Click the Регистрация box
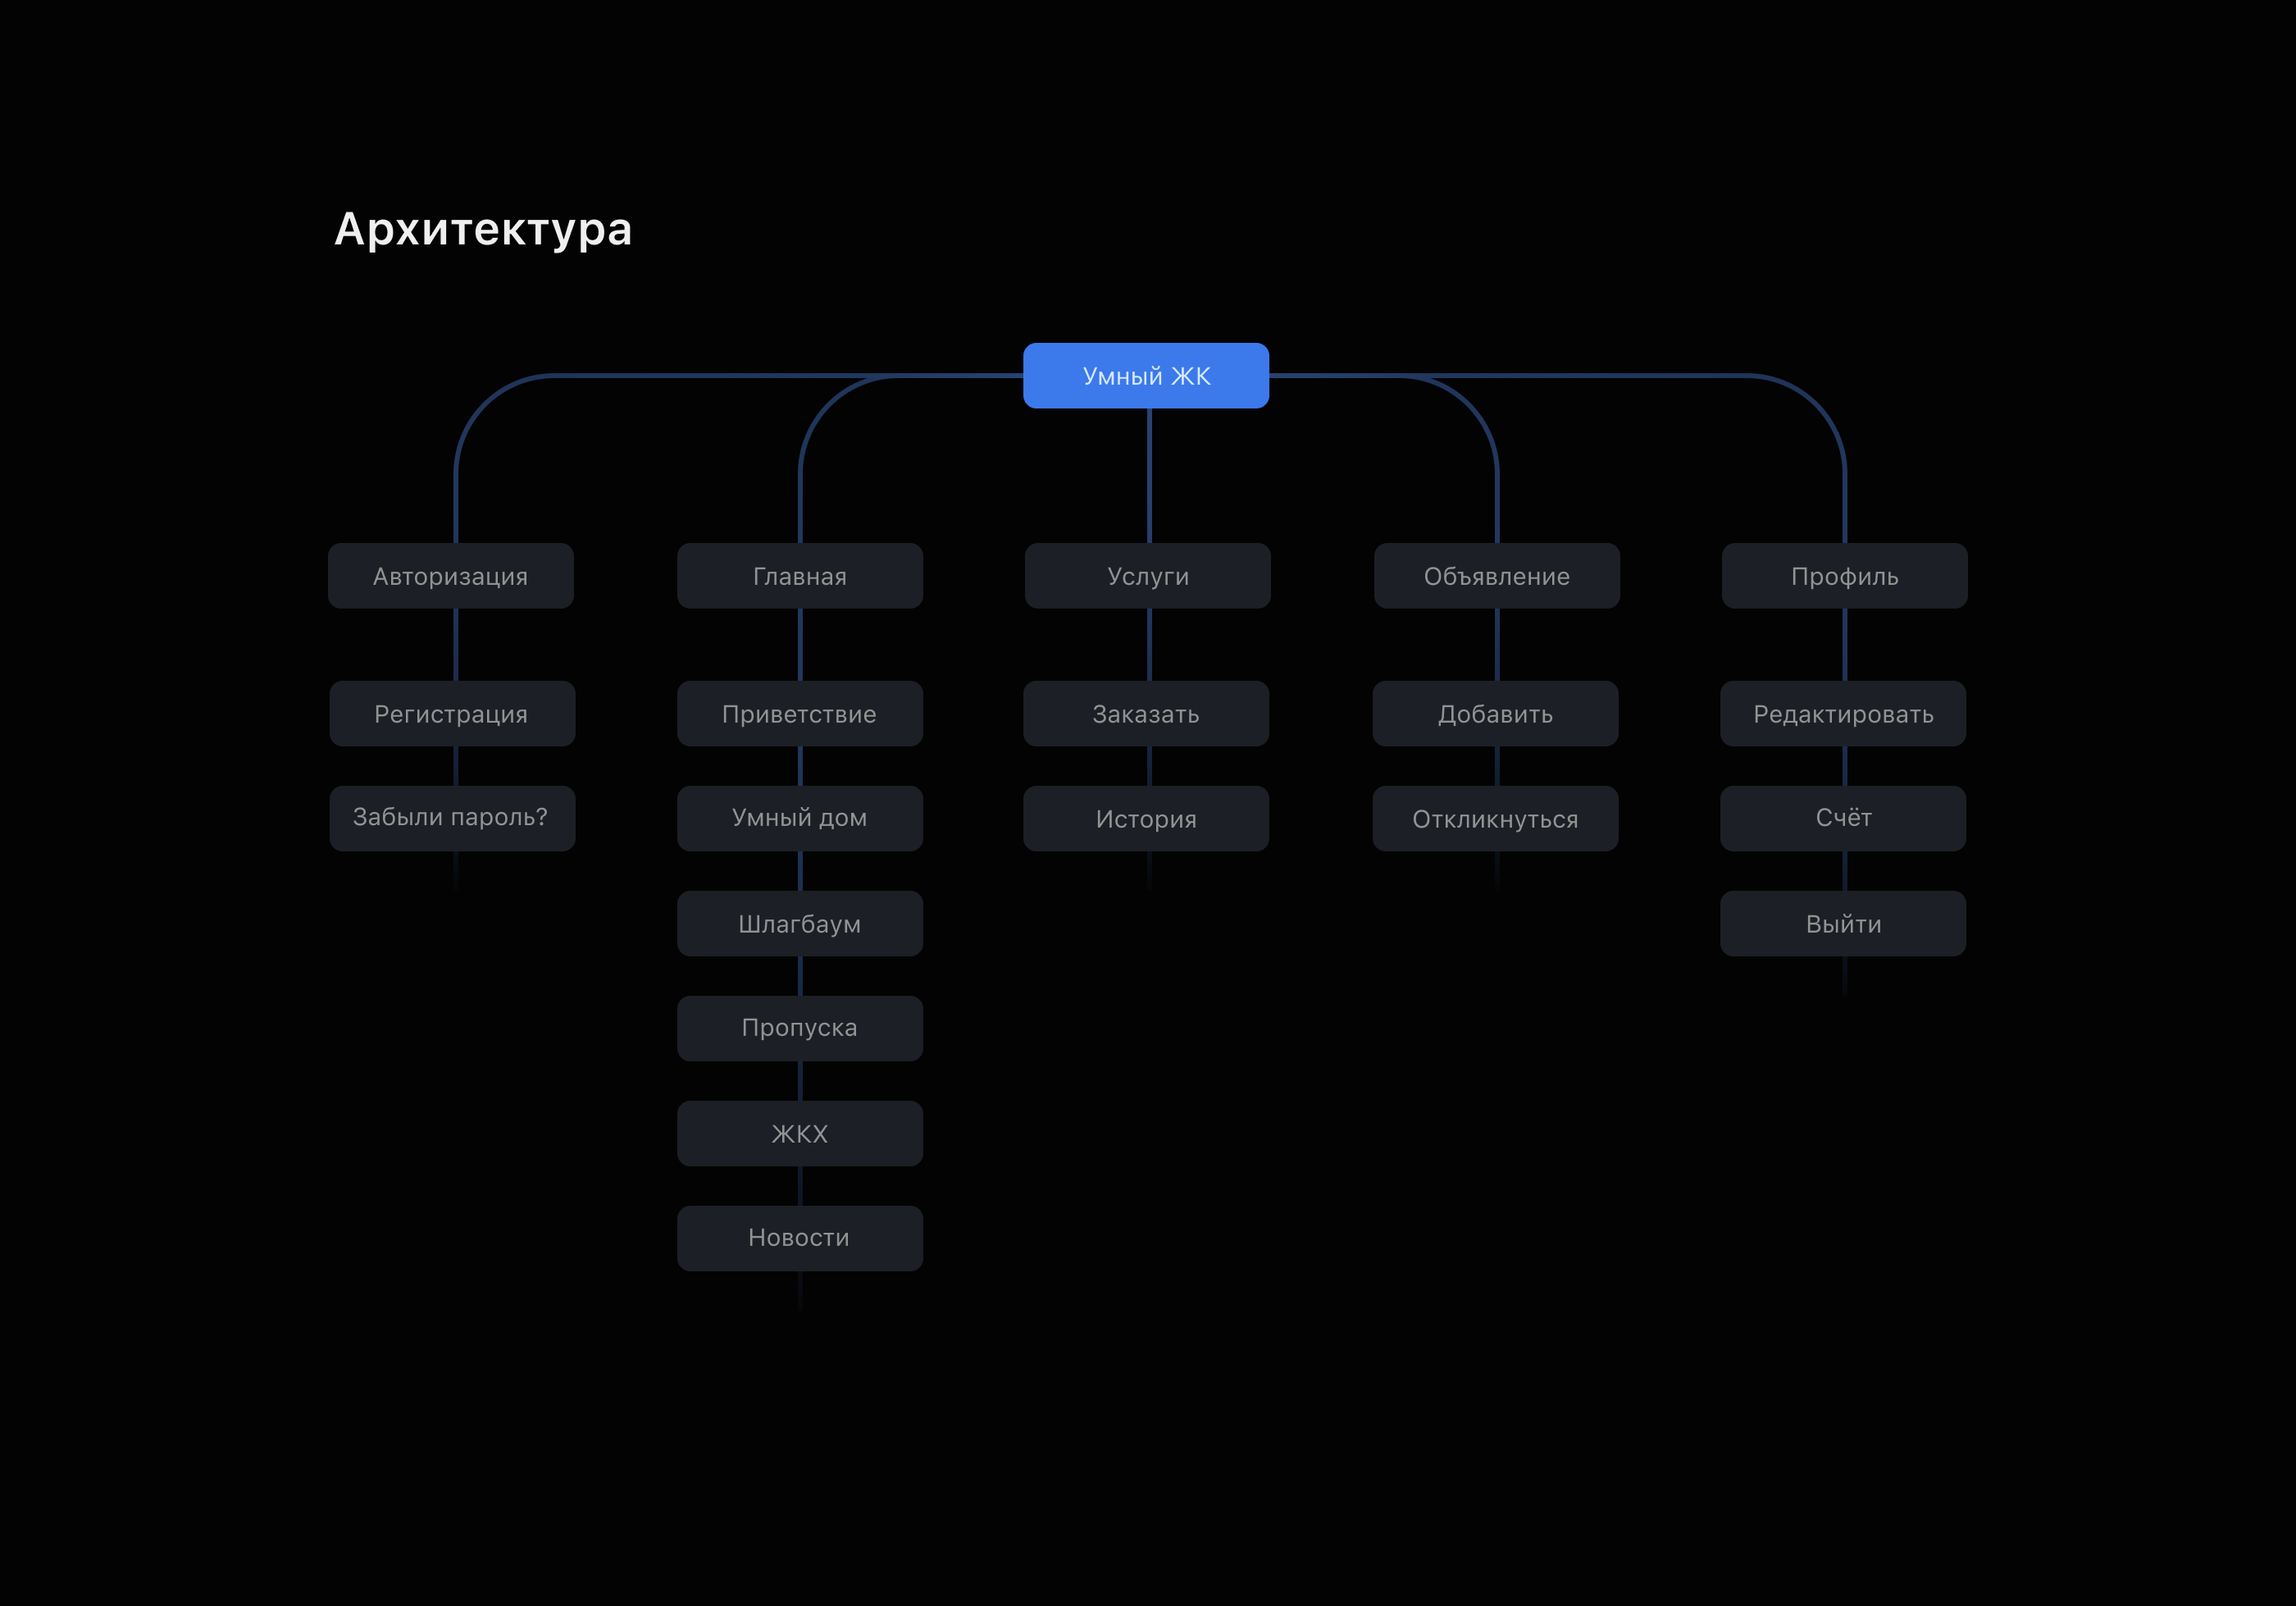 pos(451,714)
